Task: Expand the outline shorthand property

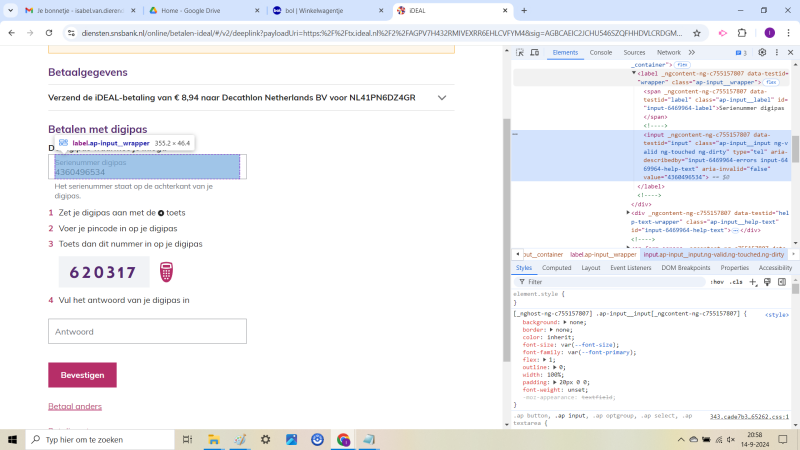Action: click(555, 367)
